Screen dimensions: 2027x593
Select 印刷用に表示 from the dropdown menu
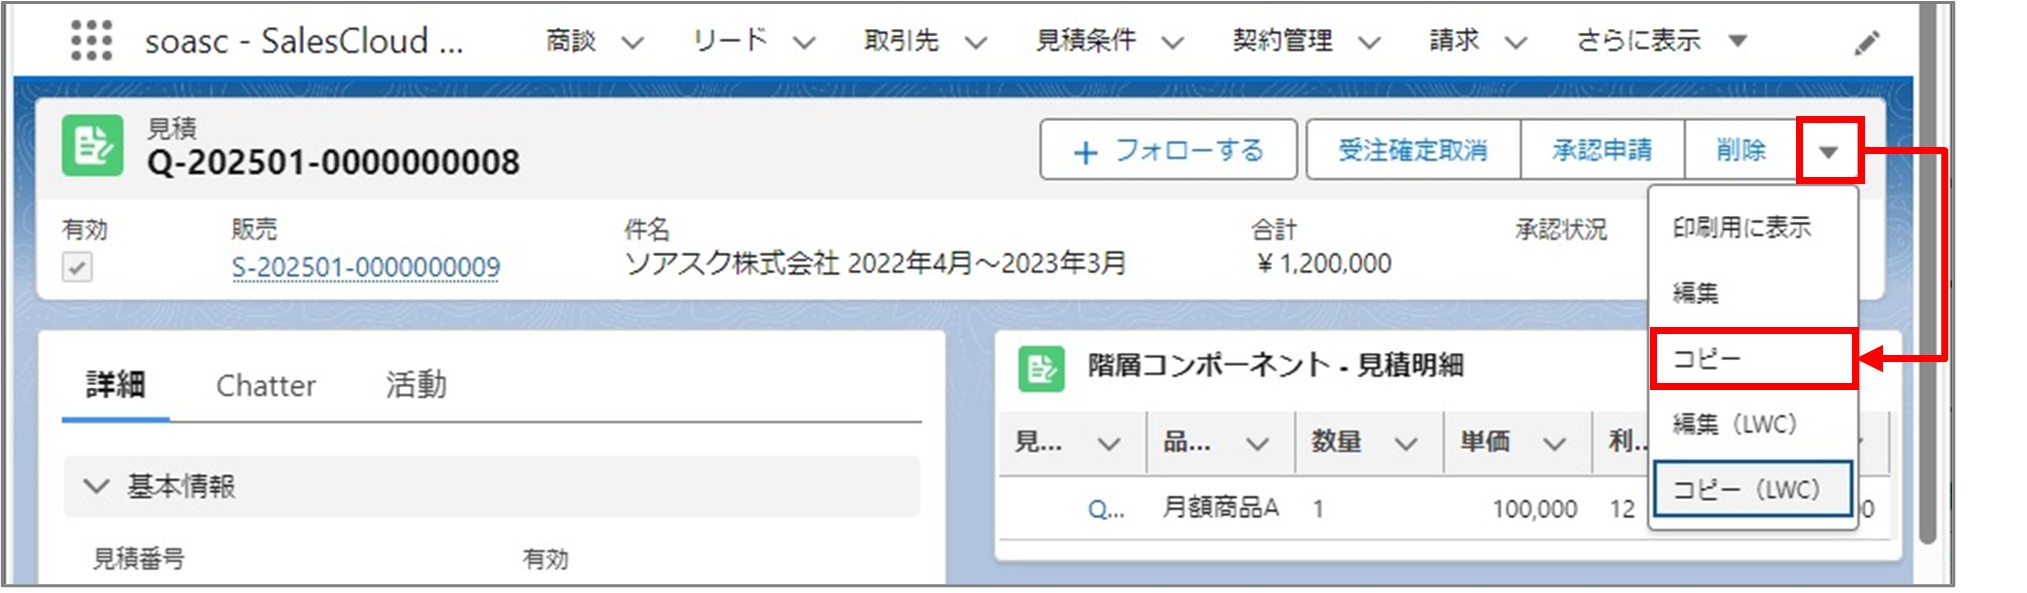click(x=1753, y=228)
